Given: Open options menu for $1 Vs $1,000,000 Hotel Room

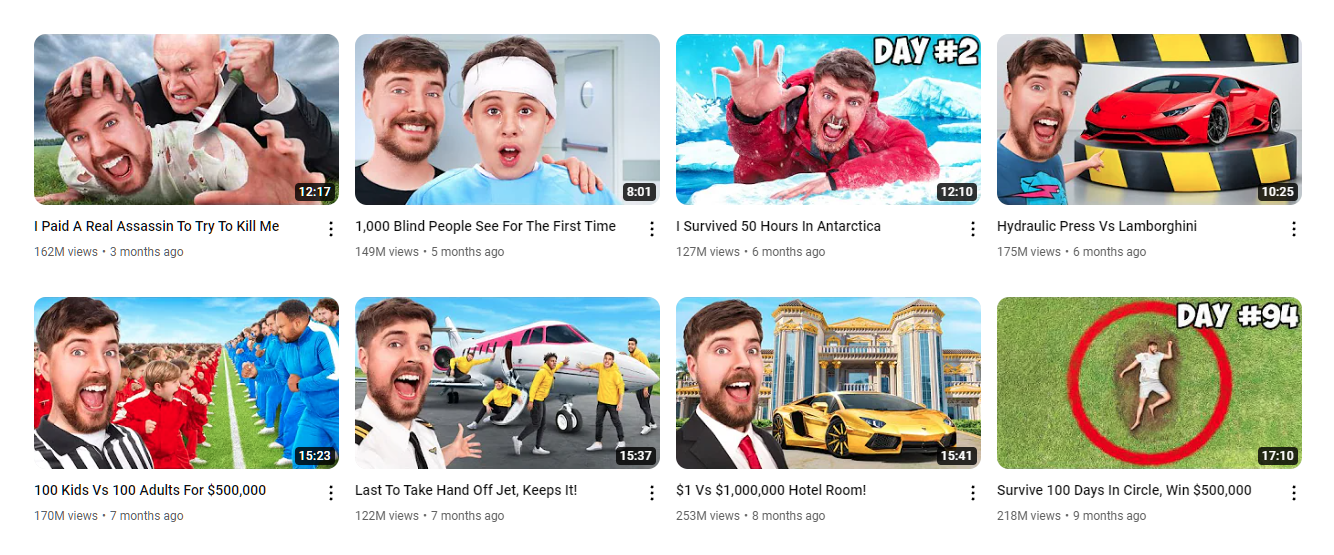Looking at the screenshot, I should coord(973,493).
